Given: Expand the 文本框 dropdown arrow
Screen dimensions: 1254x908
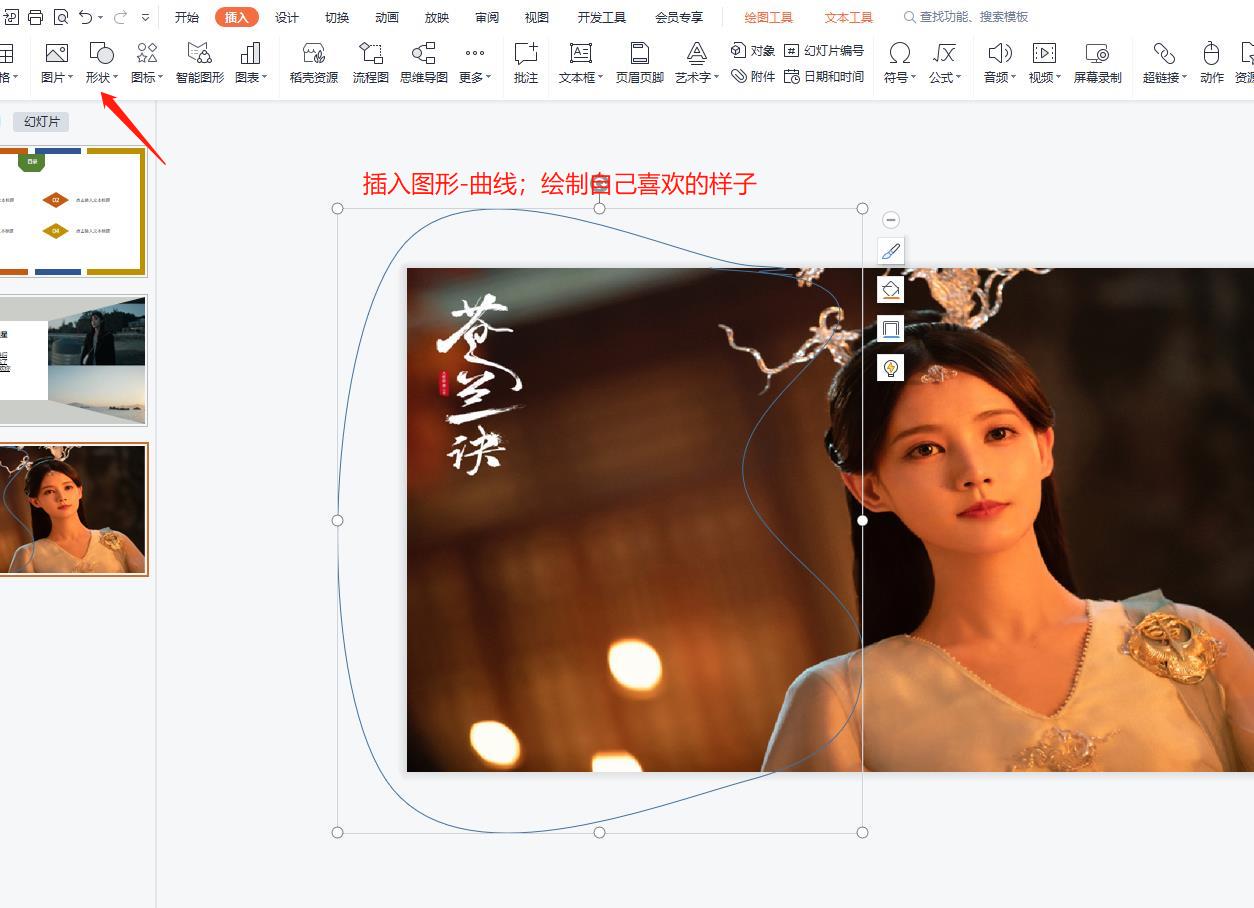Looking at the screenshot, I should point(600,78).
